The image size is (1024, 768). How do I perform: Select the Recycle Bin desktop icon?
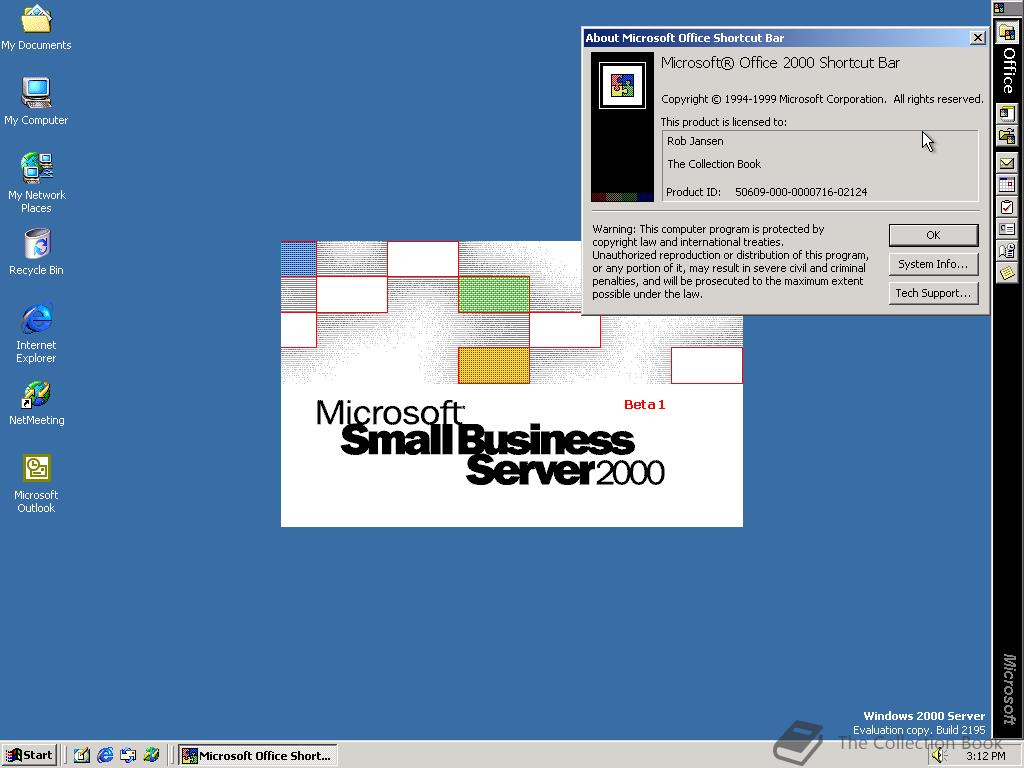pos(36,252)
